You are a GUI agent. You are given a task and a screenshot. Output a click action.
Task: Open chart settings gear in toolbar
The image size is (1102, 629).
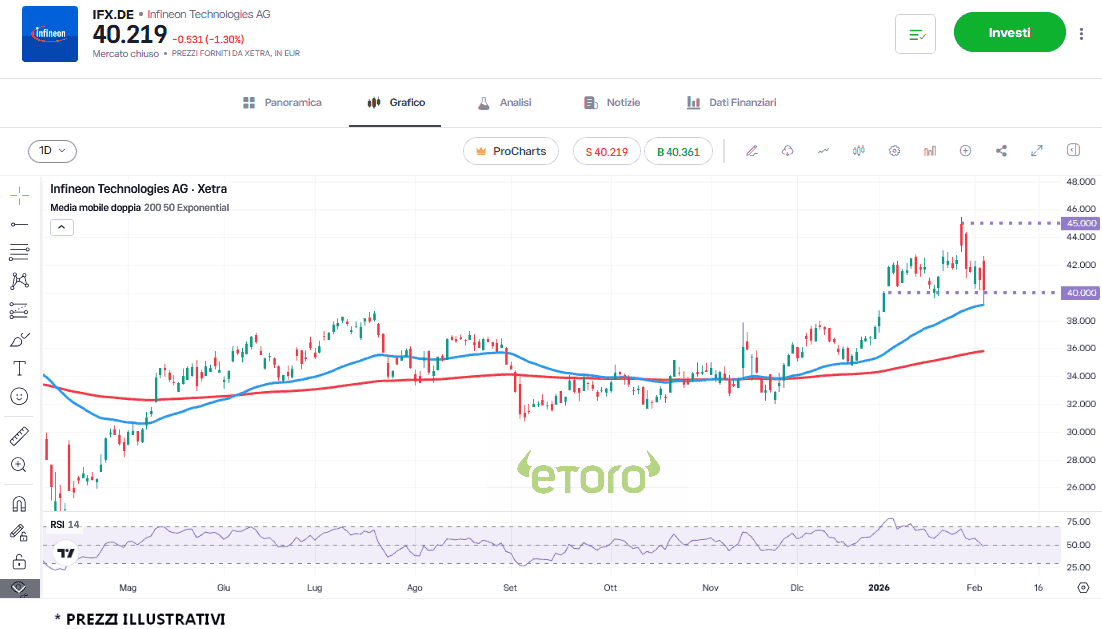point(894,151)
